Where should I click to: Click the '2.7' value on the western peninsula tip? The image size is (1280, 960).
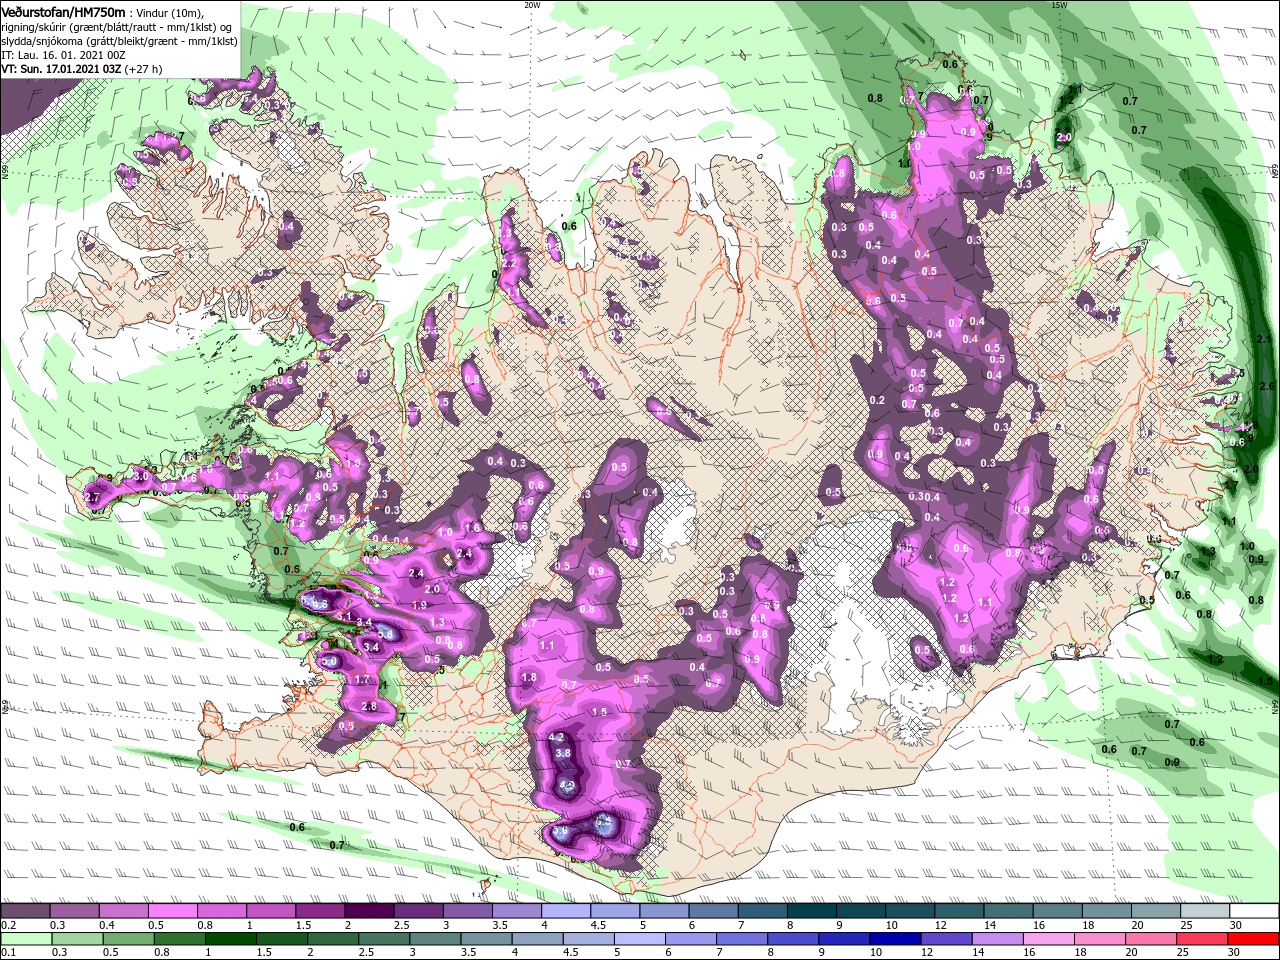pos(93,497)
